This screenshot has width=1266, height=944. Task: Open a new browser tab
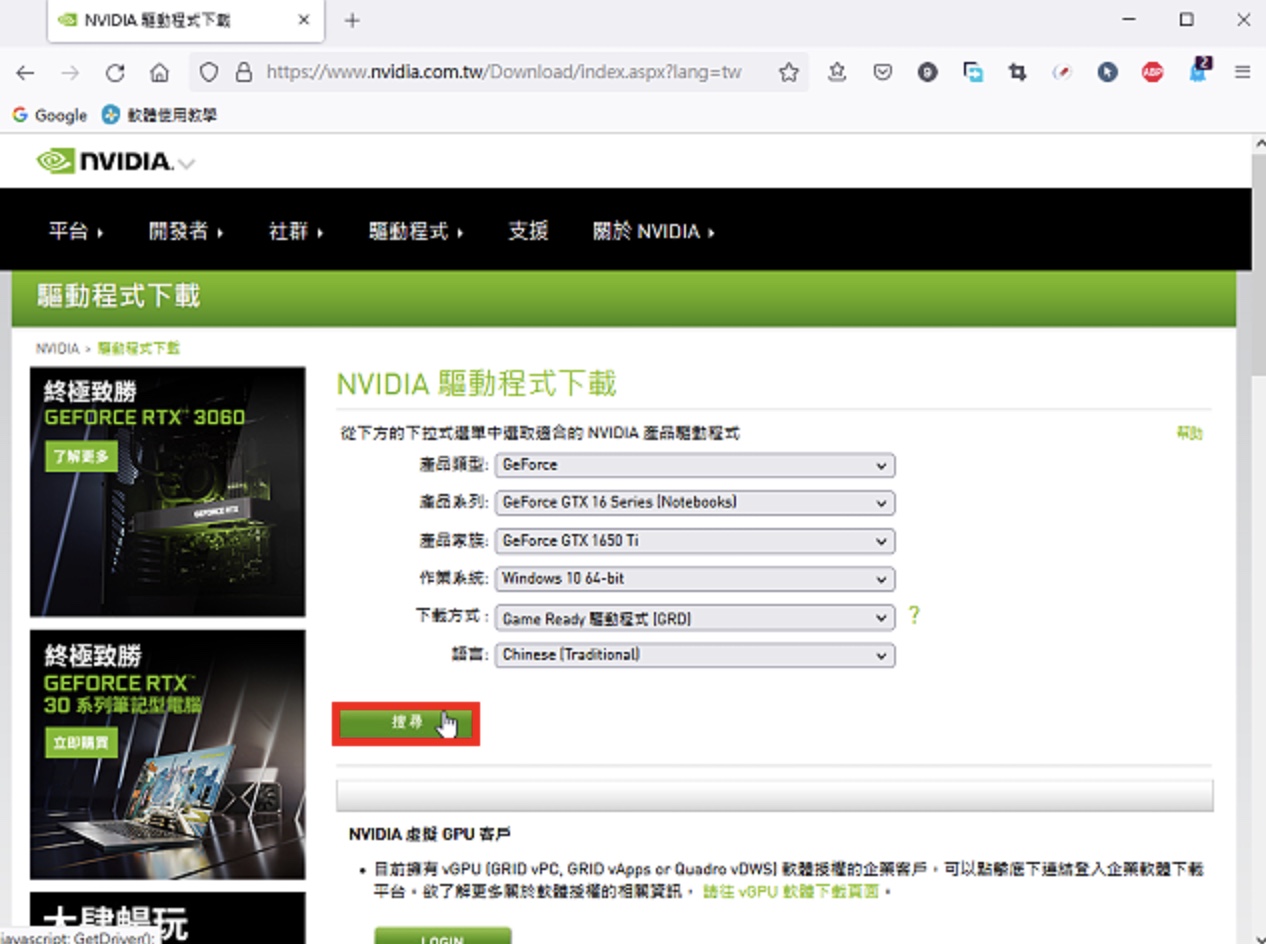point(352,20)
